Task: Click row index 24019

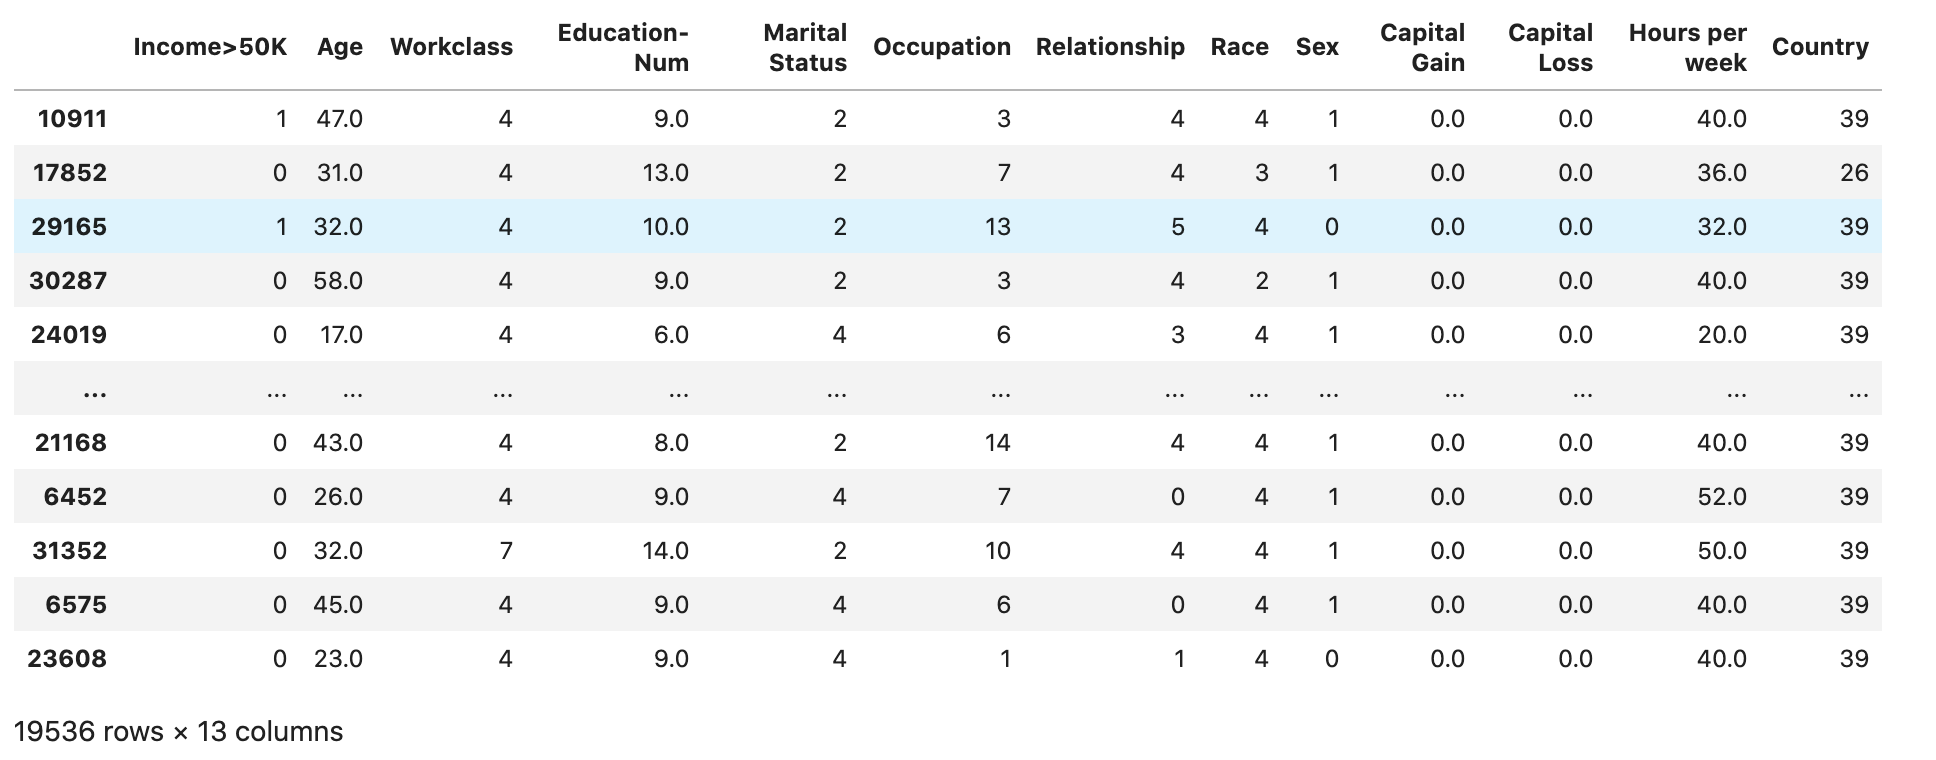Action: (x=69, y=335)
